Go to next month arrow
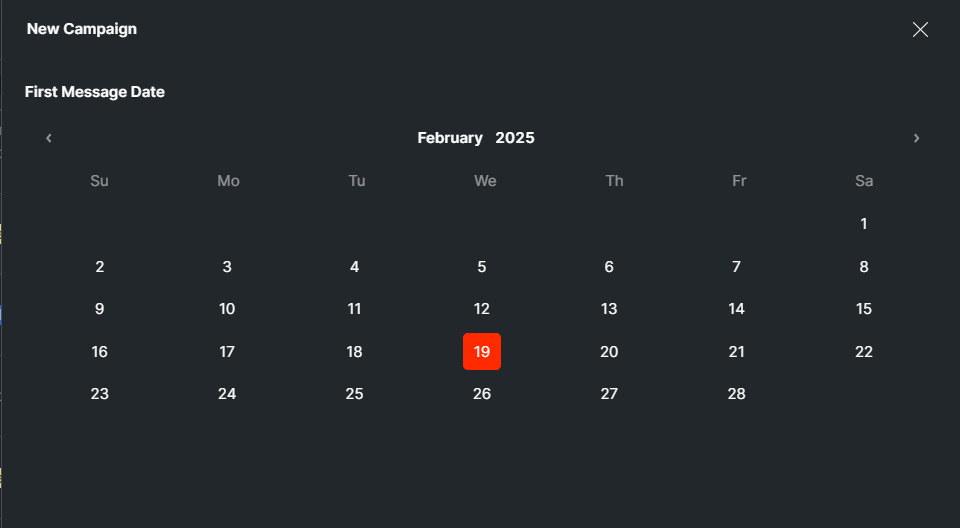The image size is (960, 528). click(916, 138)
